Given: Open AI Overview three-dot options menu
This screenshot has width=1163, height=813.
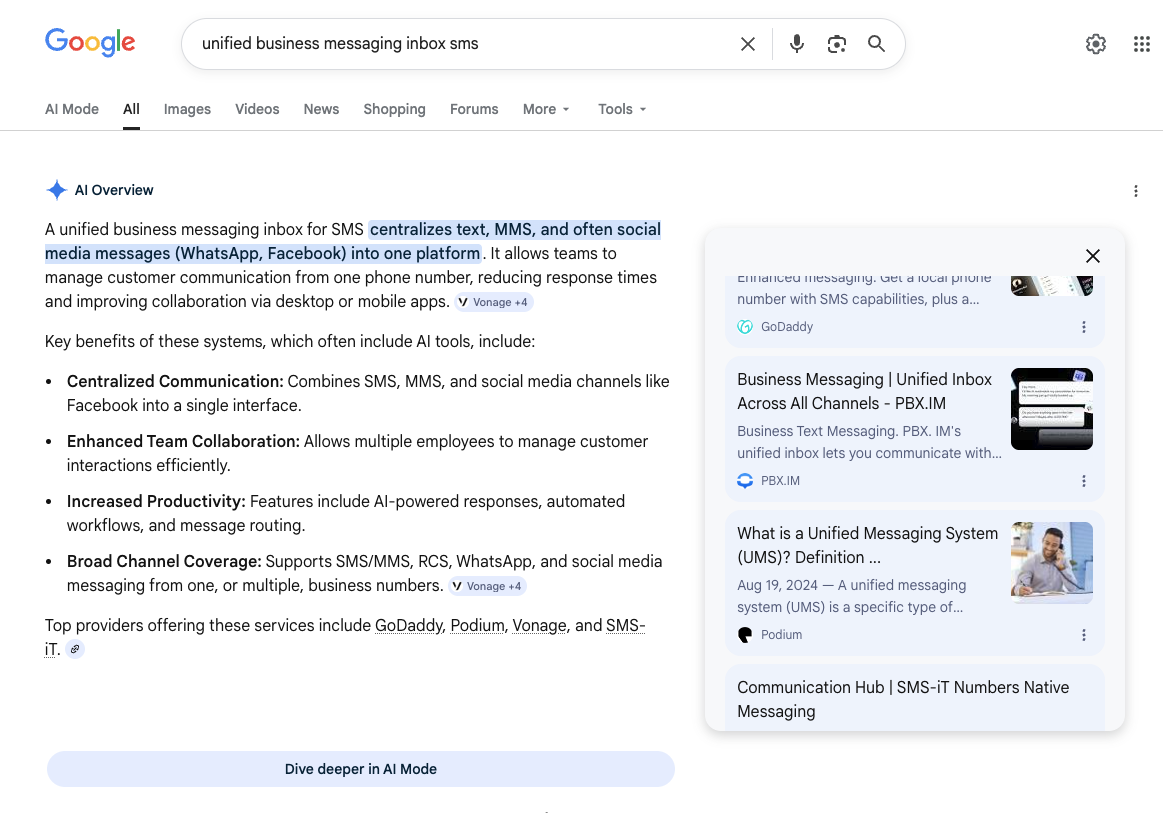Looking at the screenshot, I should coord(1136,191).
